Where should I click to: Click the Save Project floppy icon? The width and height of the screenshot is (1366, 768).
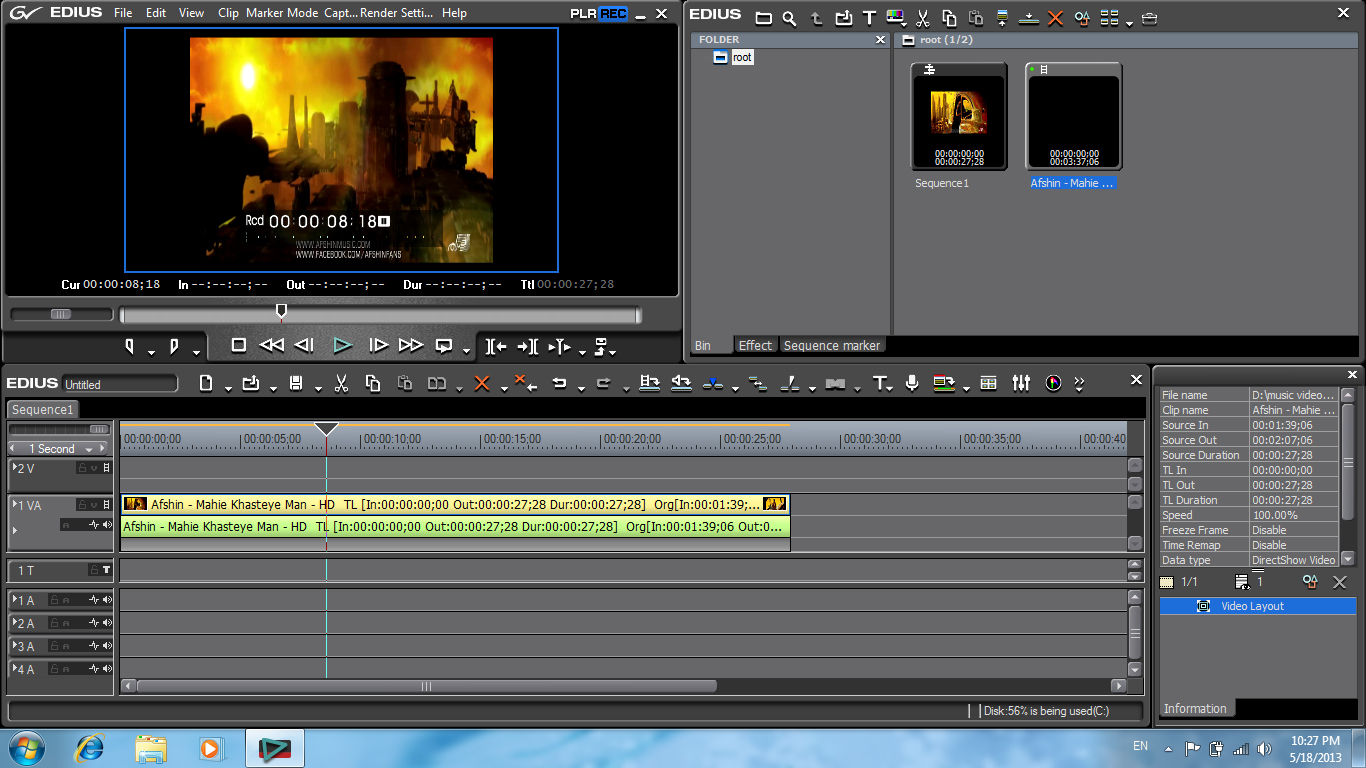[x=296, y=383]
